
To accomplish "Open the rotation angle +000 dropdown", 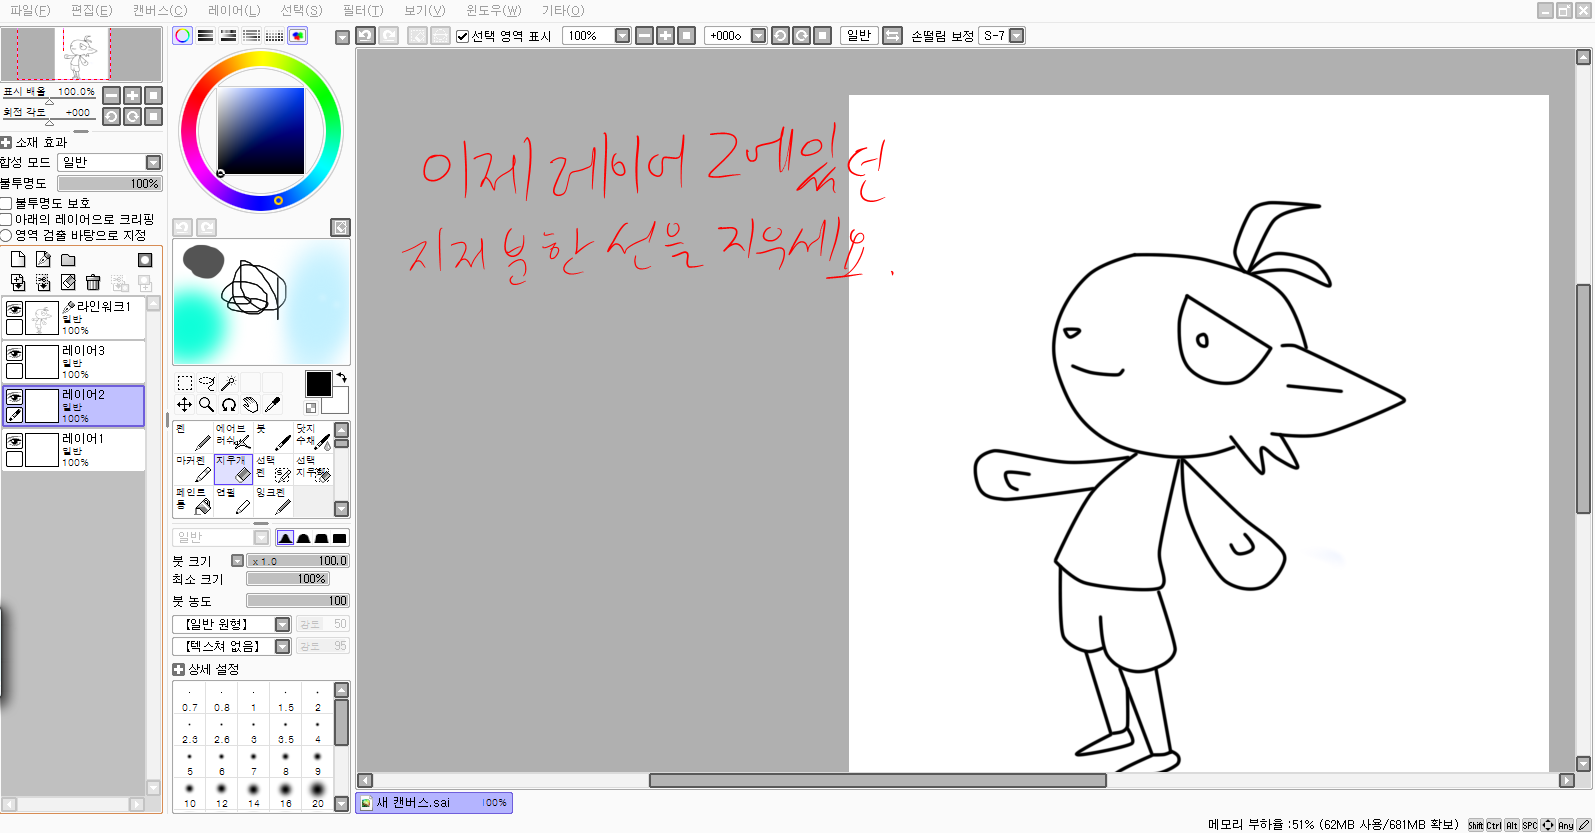I will click(758, 36).
